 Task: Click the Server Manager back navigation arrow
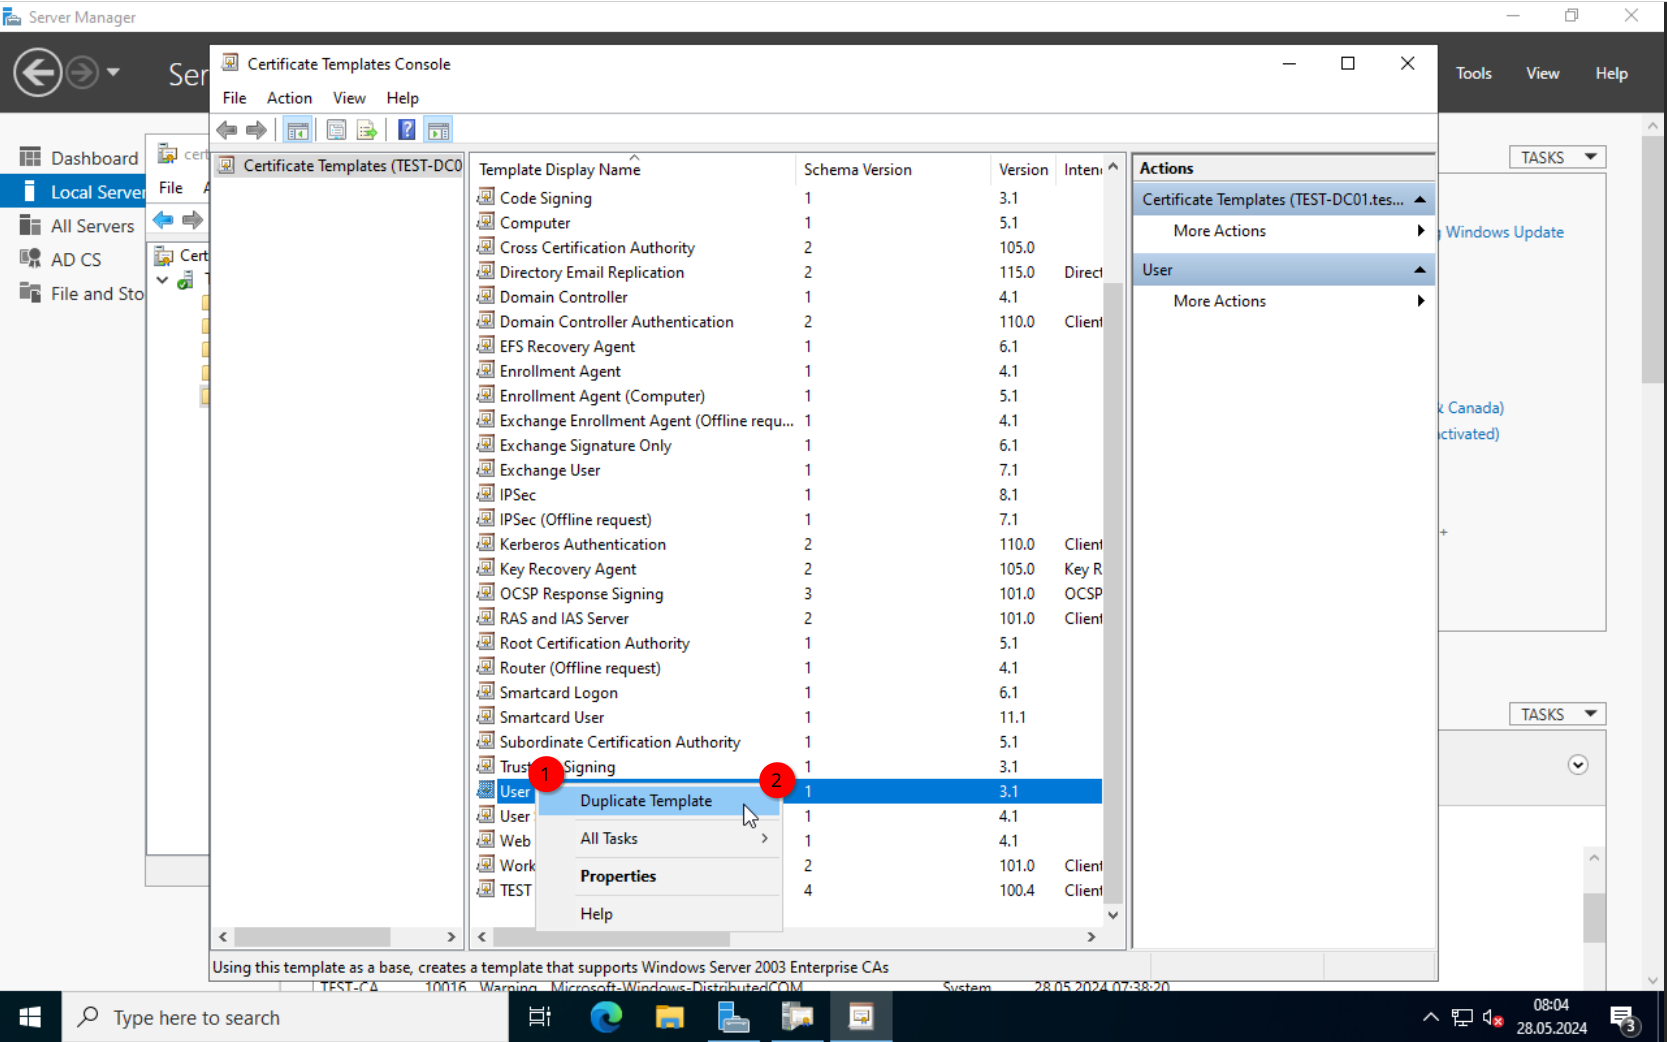38,72
